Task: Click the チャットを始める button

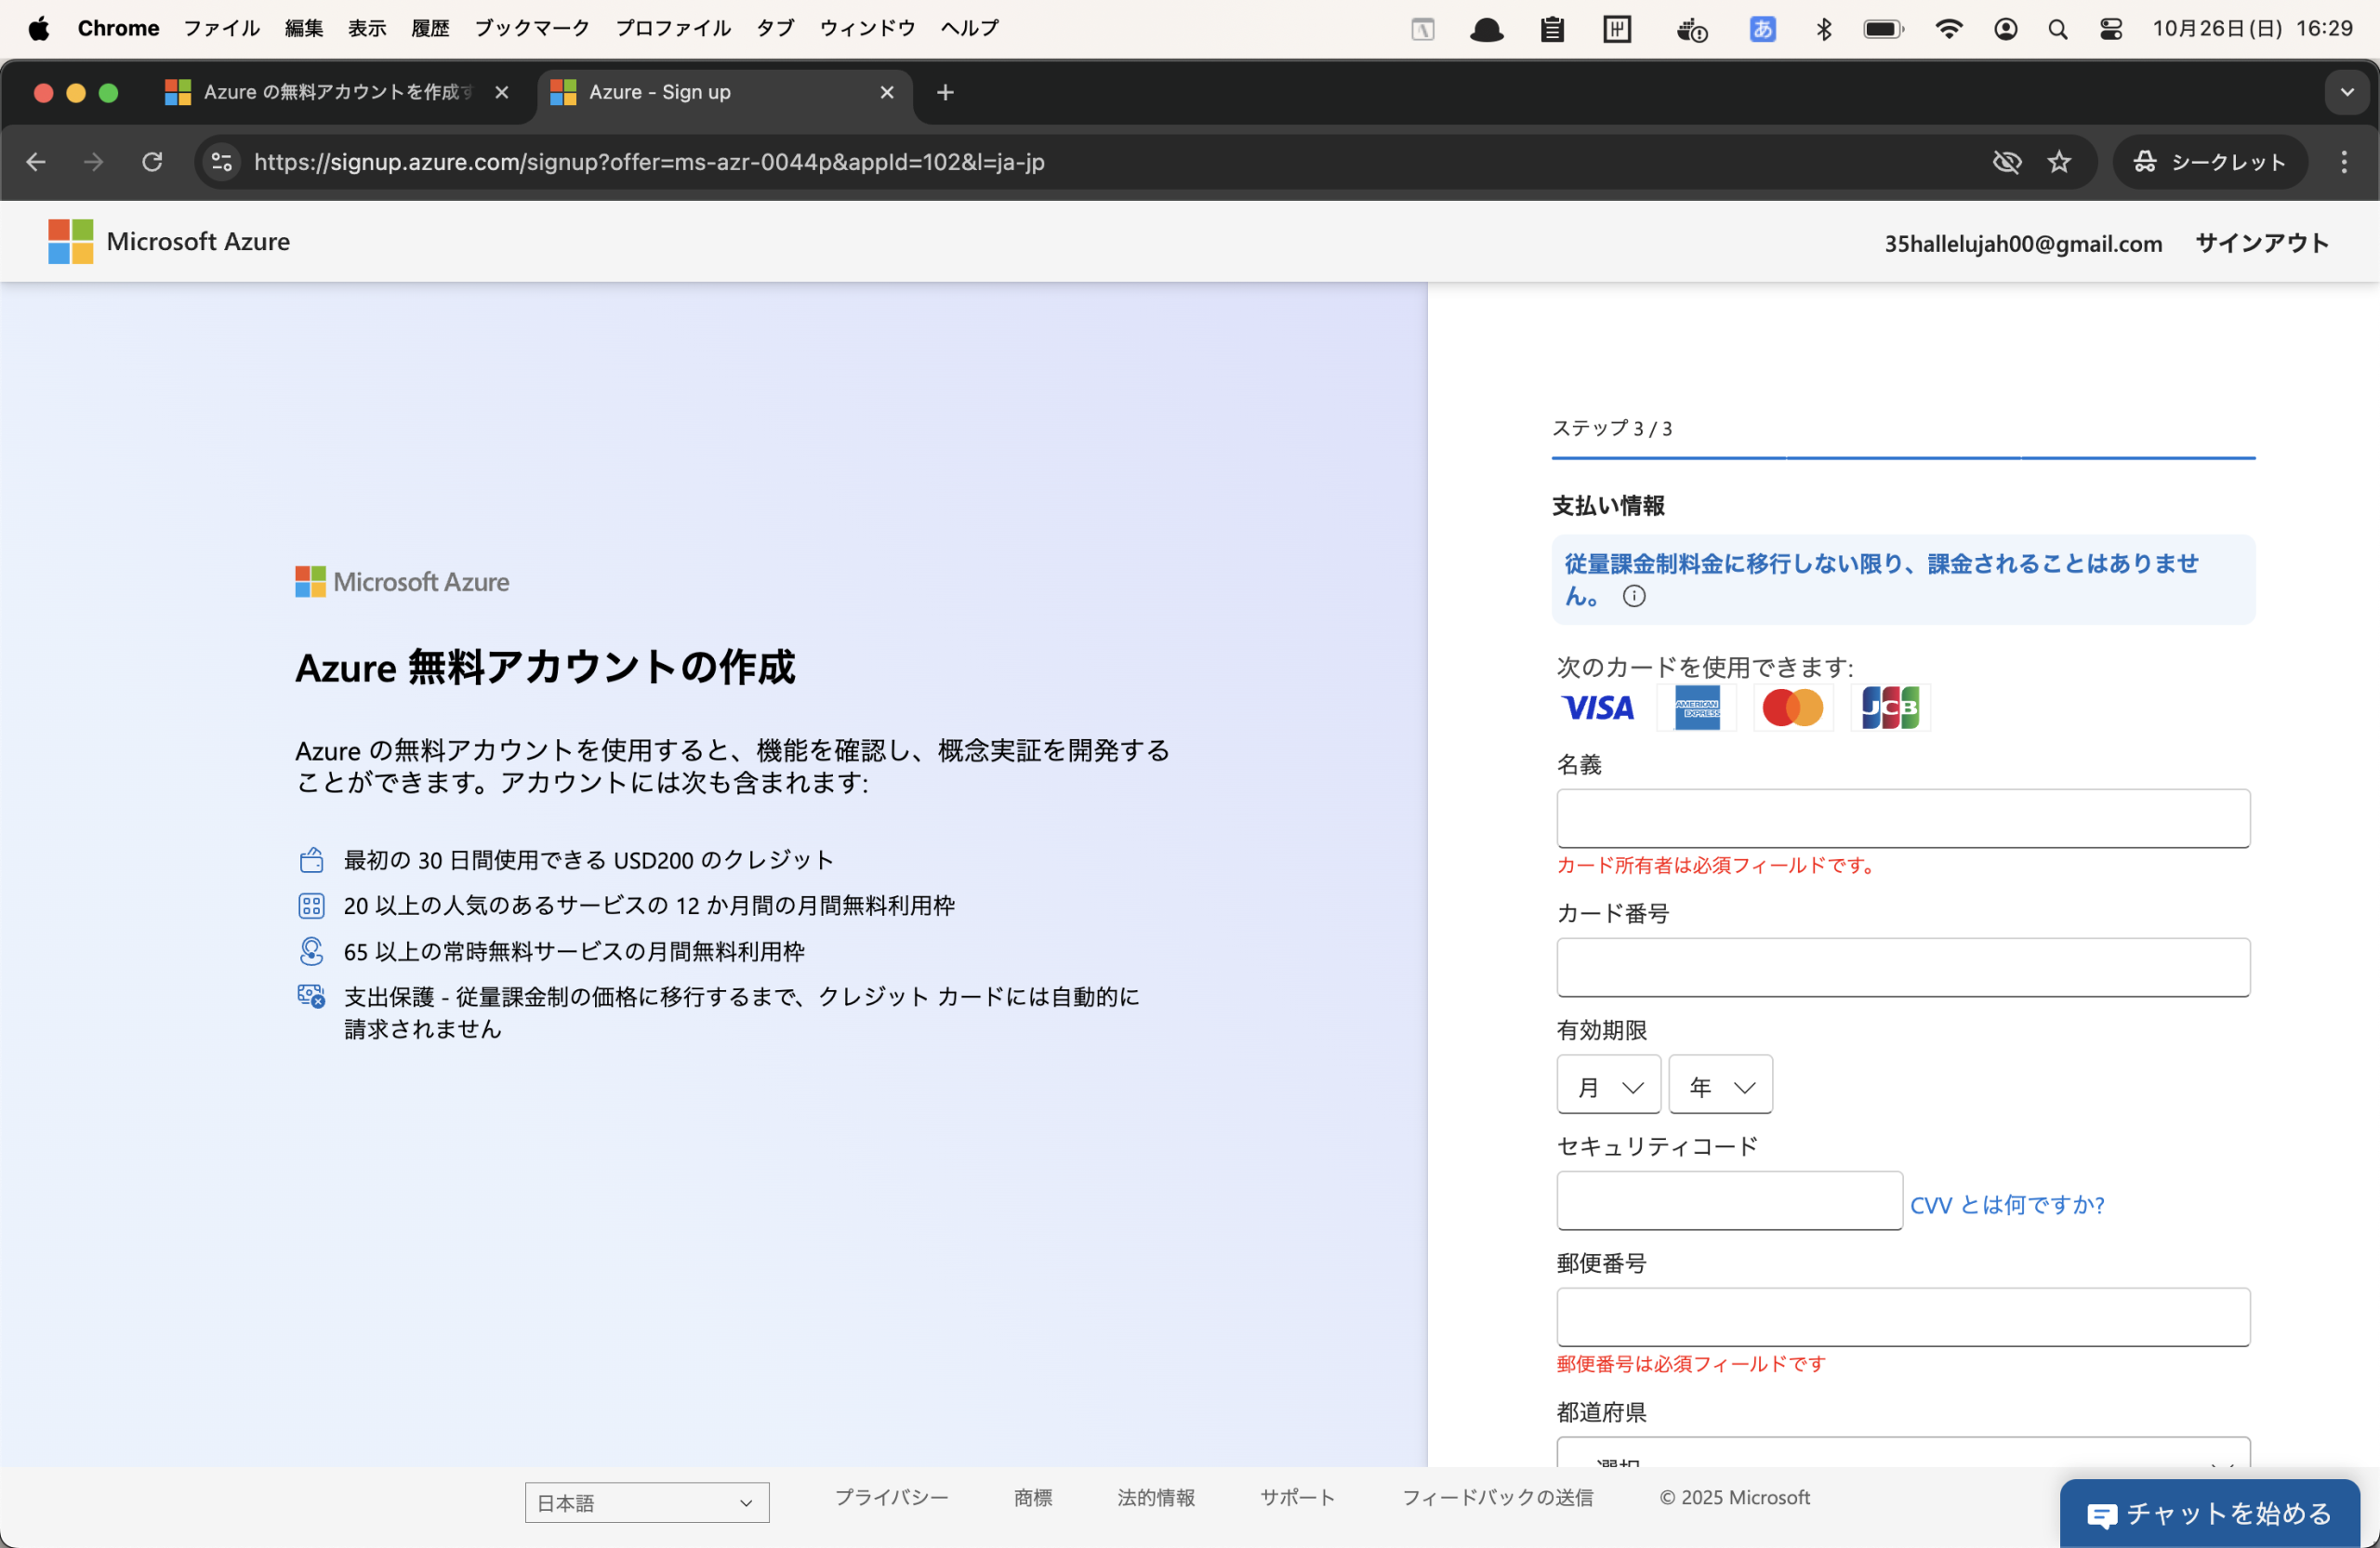Action: point(2209,1513)
